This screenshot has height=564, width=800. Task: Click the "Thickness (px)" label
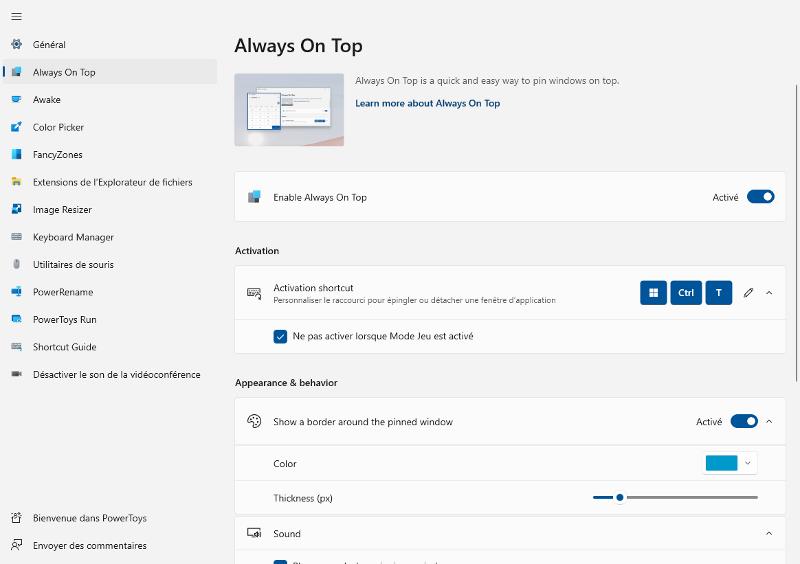coord(303,498)
